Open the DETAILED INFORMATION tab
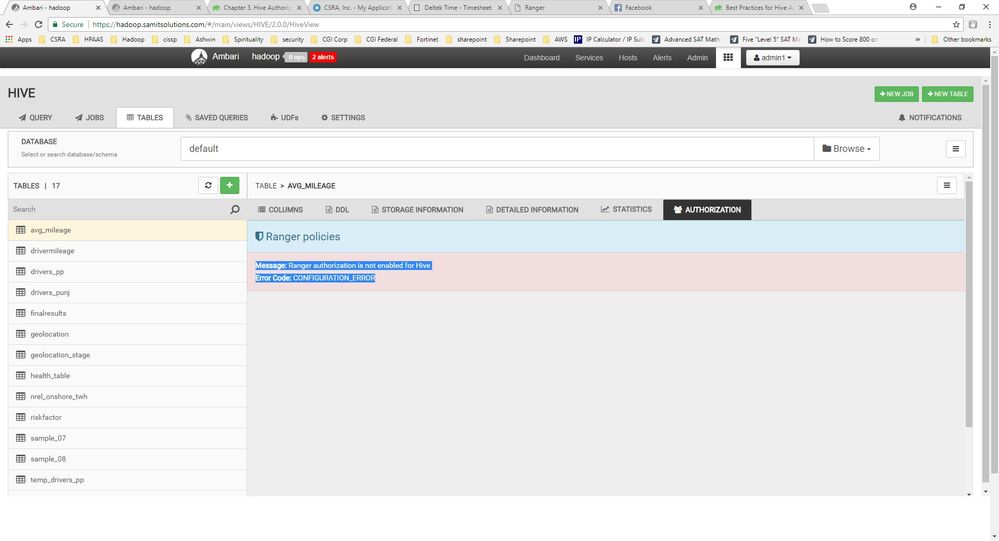This screenshot has width=999, height=541. point(532,210)
